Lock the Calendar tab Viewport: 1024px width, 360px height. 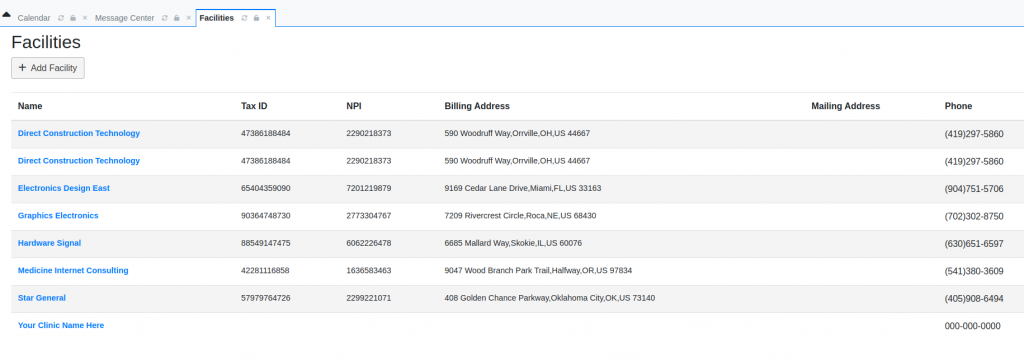click(x=72, y=18)
